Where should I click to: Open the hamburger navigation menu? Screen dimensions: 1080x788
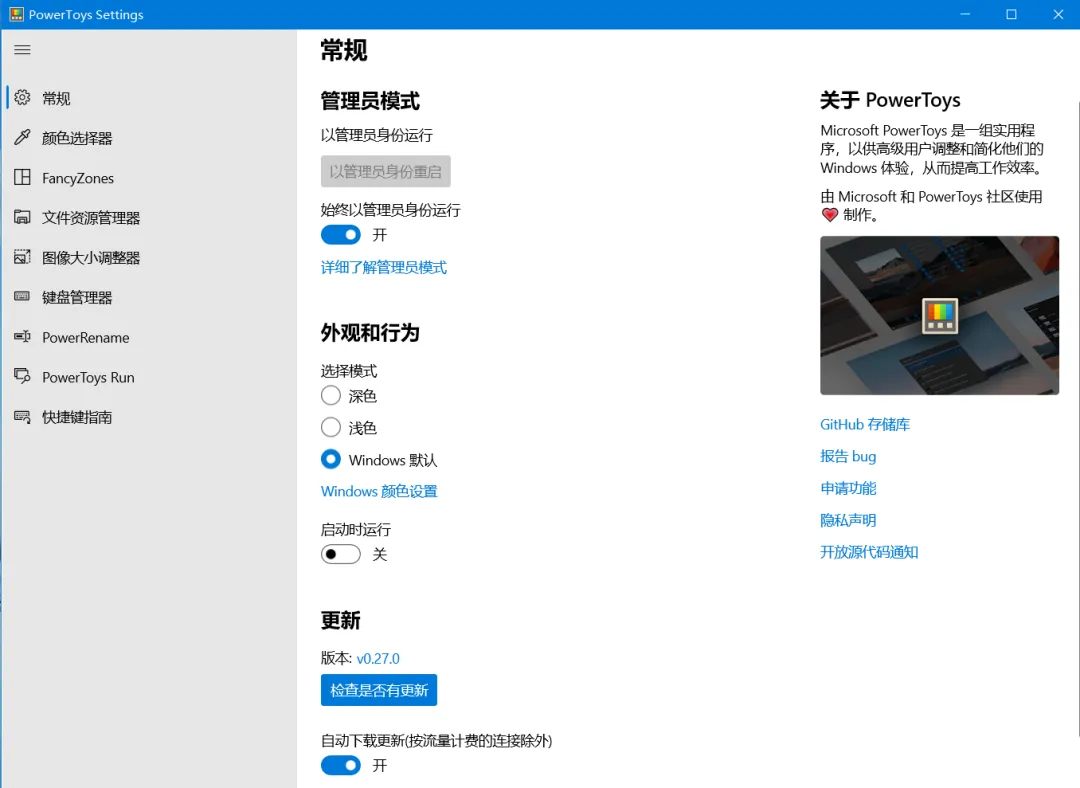point(22,50)
